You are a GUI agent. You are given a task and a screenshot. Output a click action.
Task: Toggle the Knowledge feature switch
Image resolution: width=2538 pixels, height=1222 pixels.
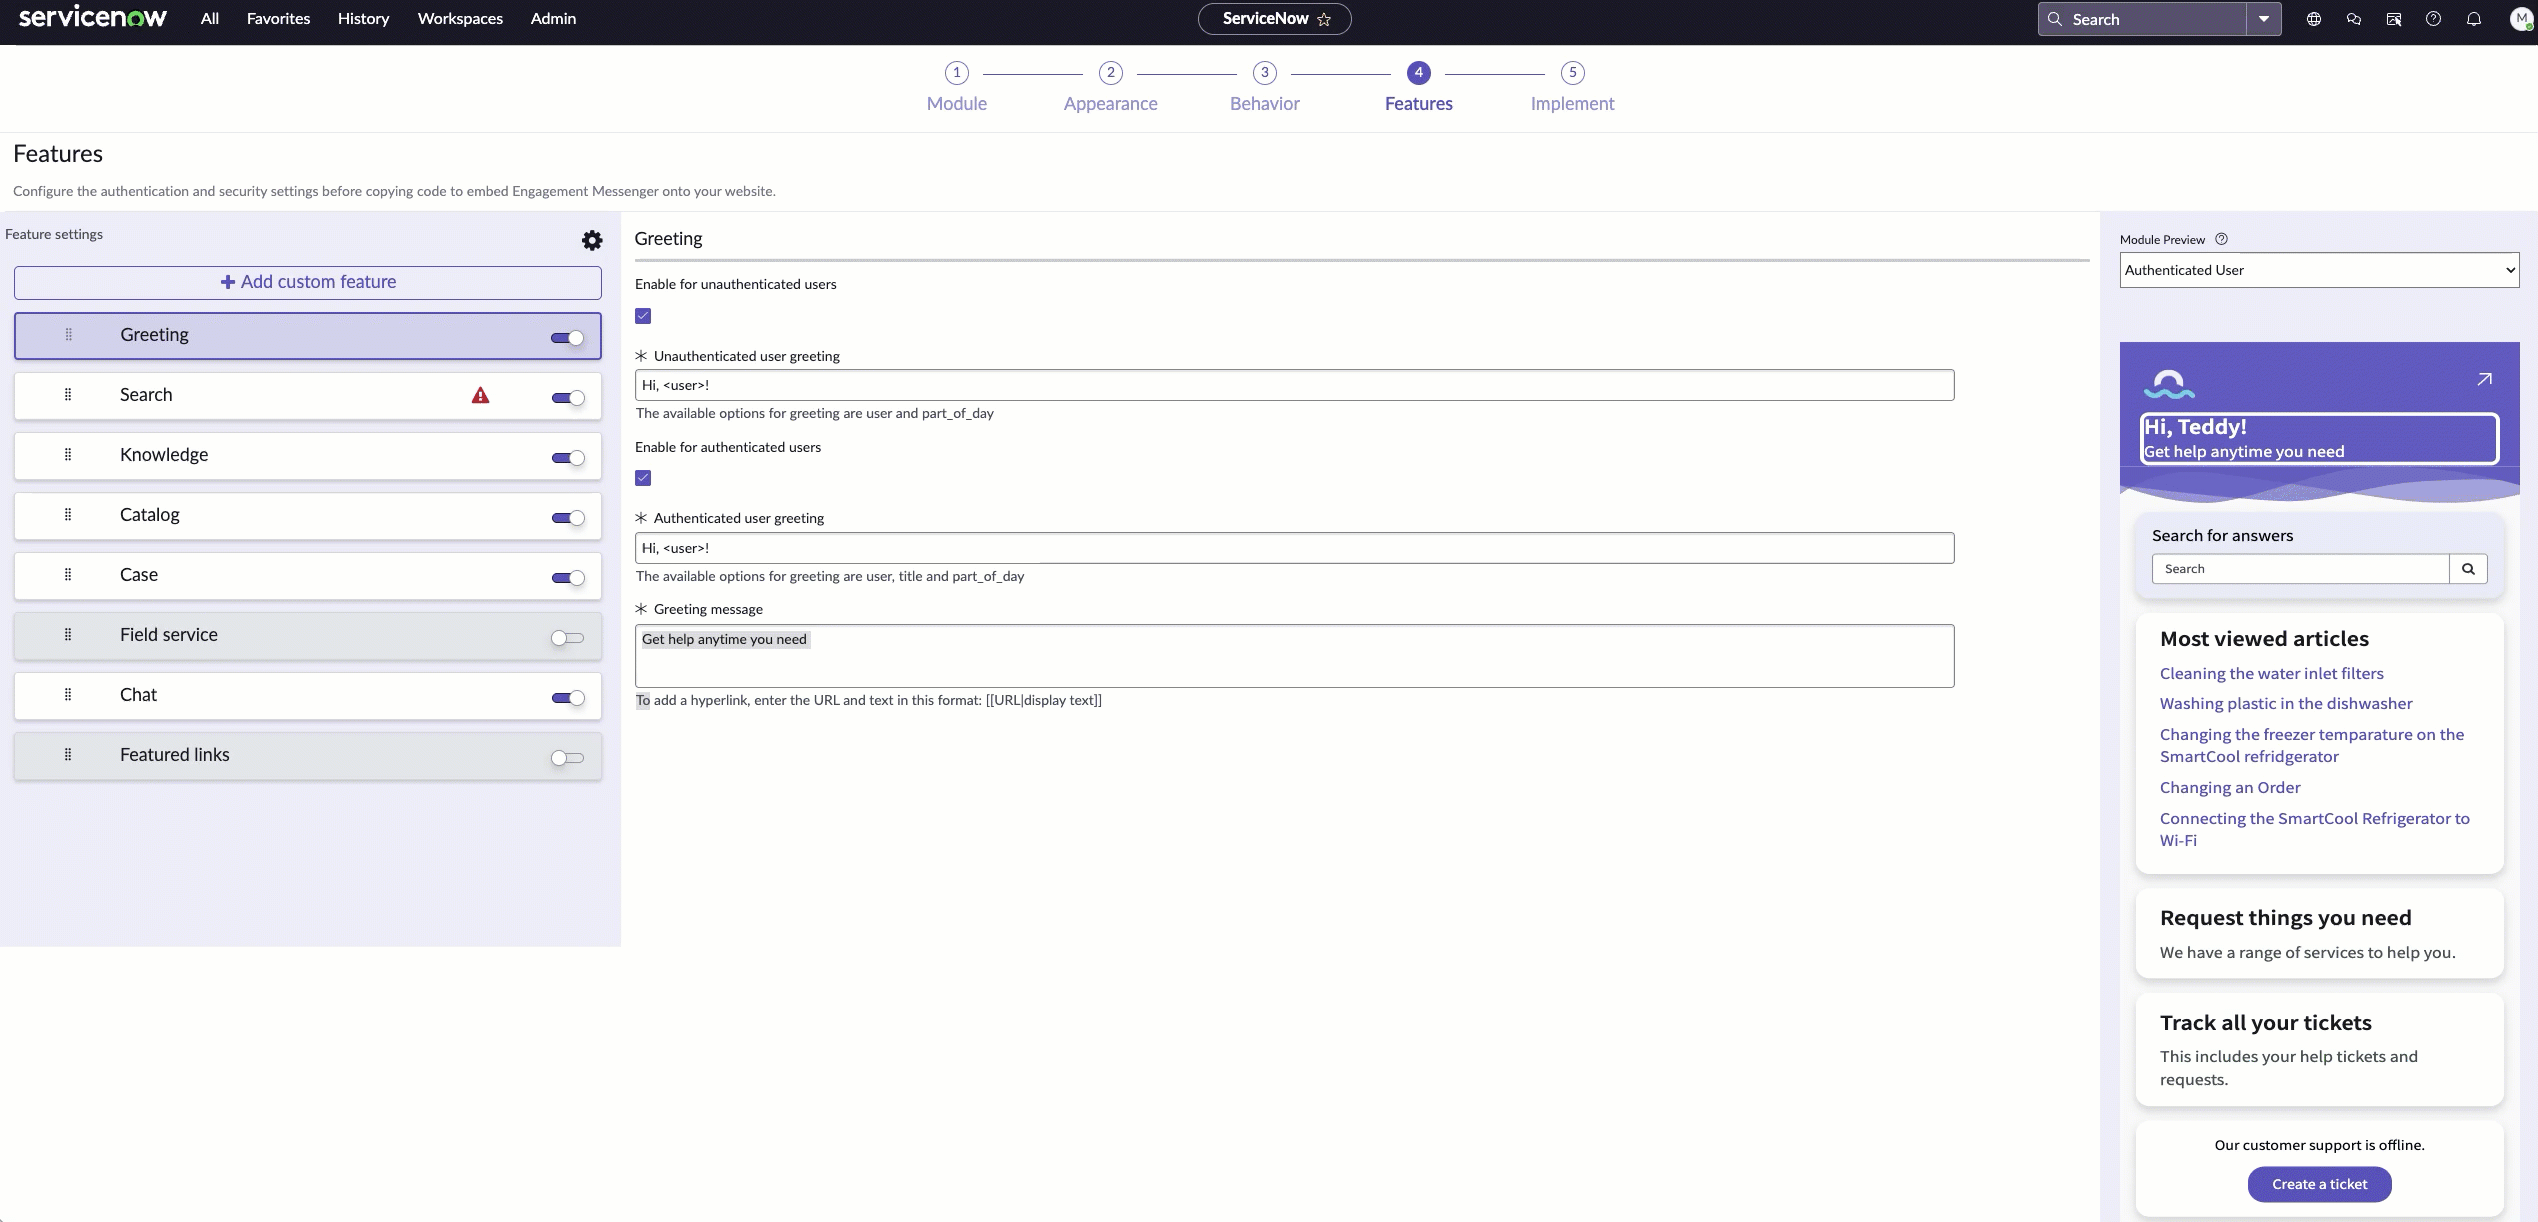tap(567, 458)
